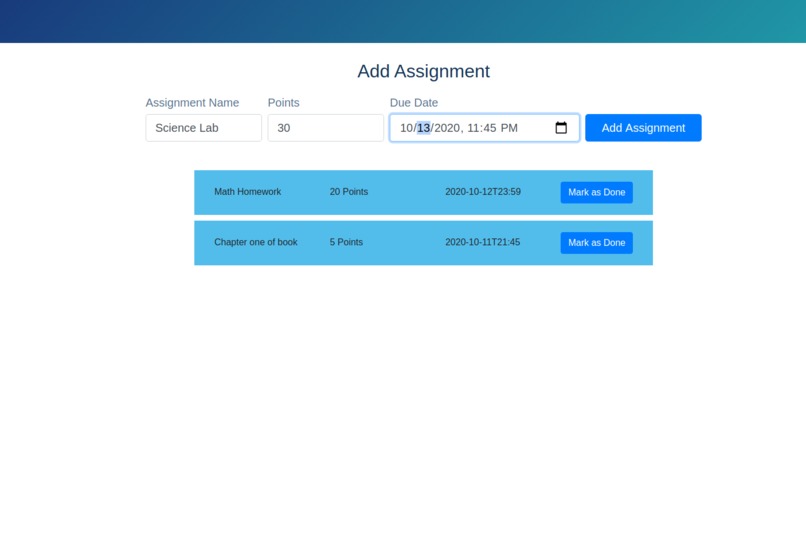Click the 20 Points value

pyautogui.click(x=349, y=192)
